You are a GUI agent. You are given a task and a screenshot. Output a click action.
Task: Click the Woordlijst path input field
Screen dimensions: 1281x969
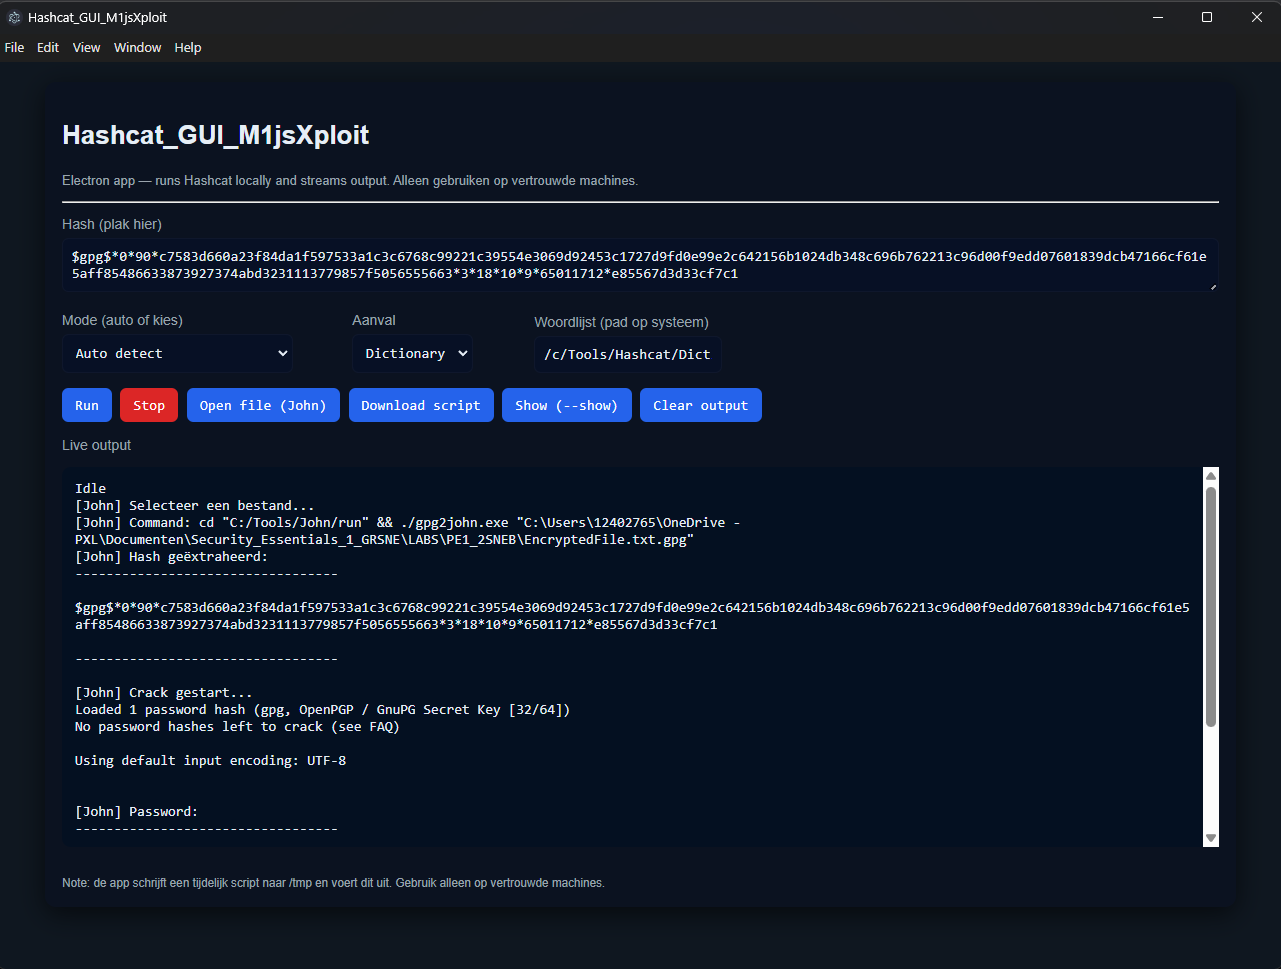click(627, 354)
